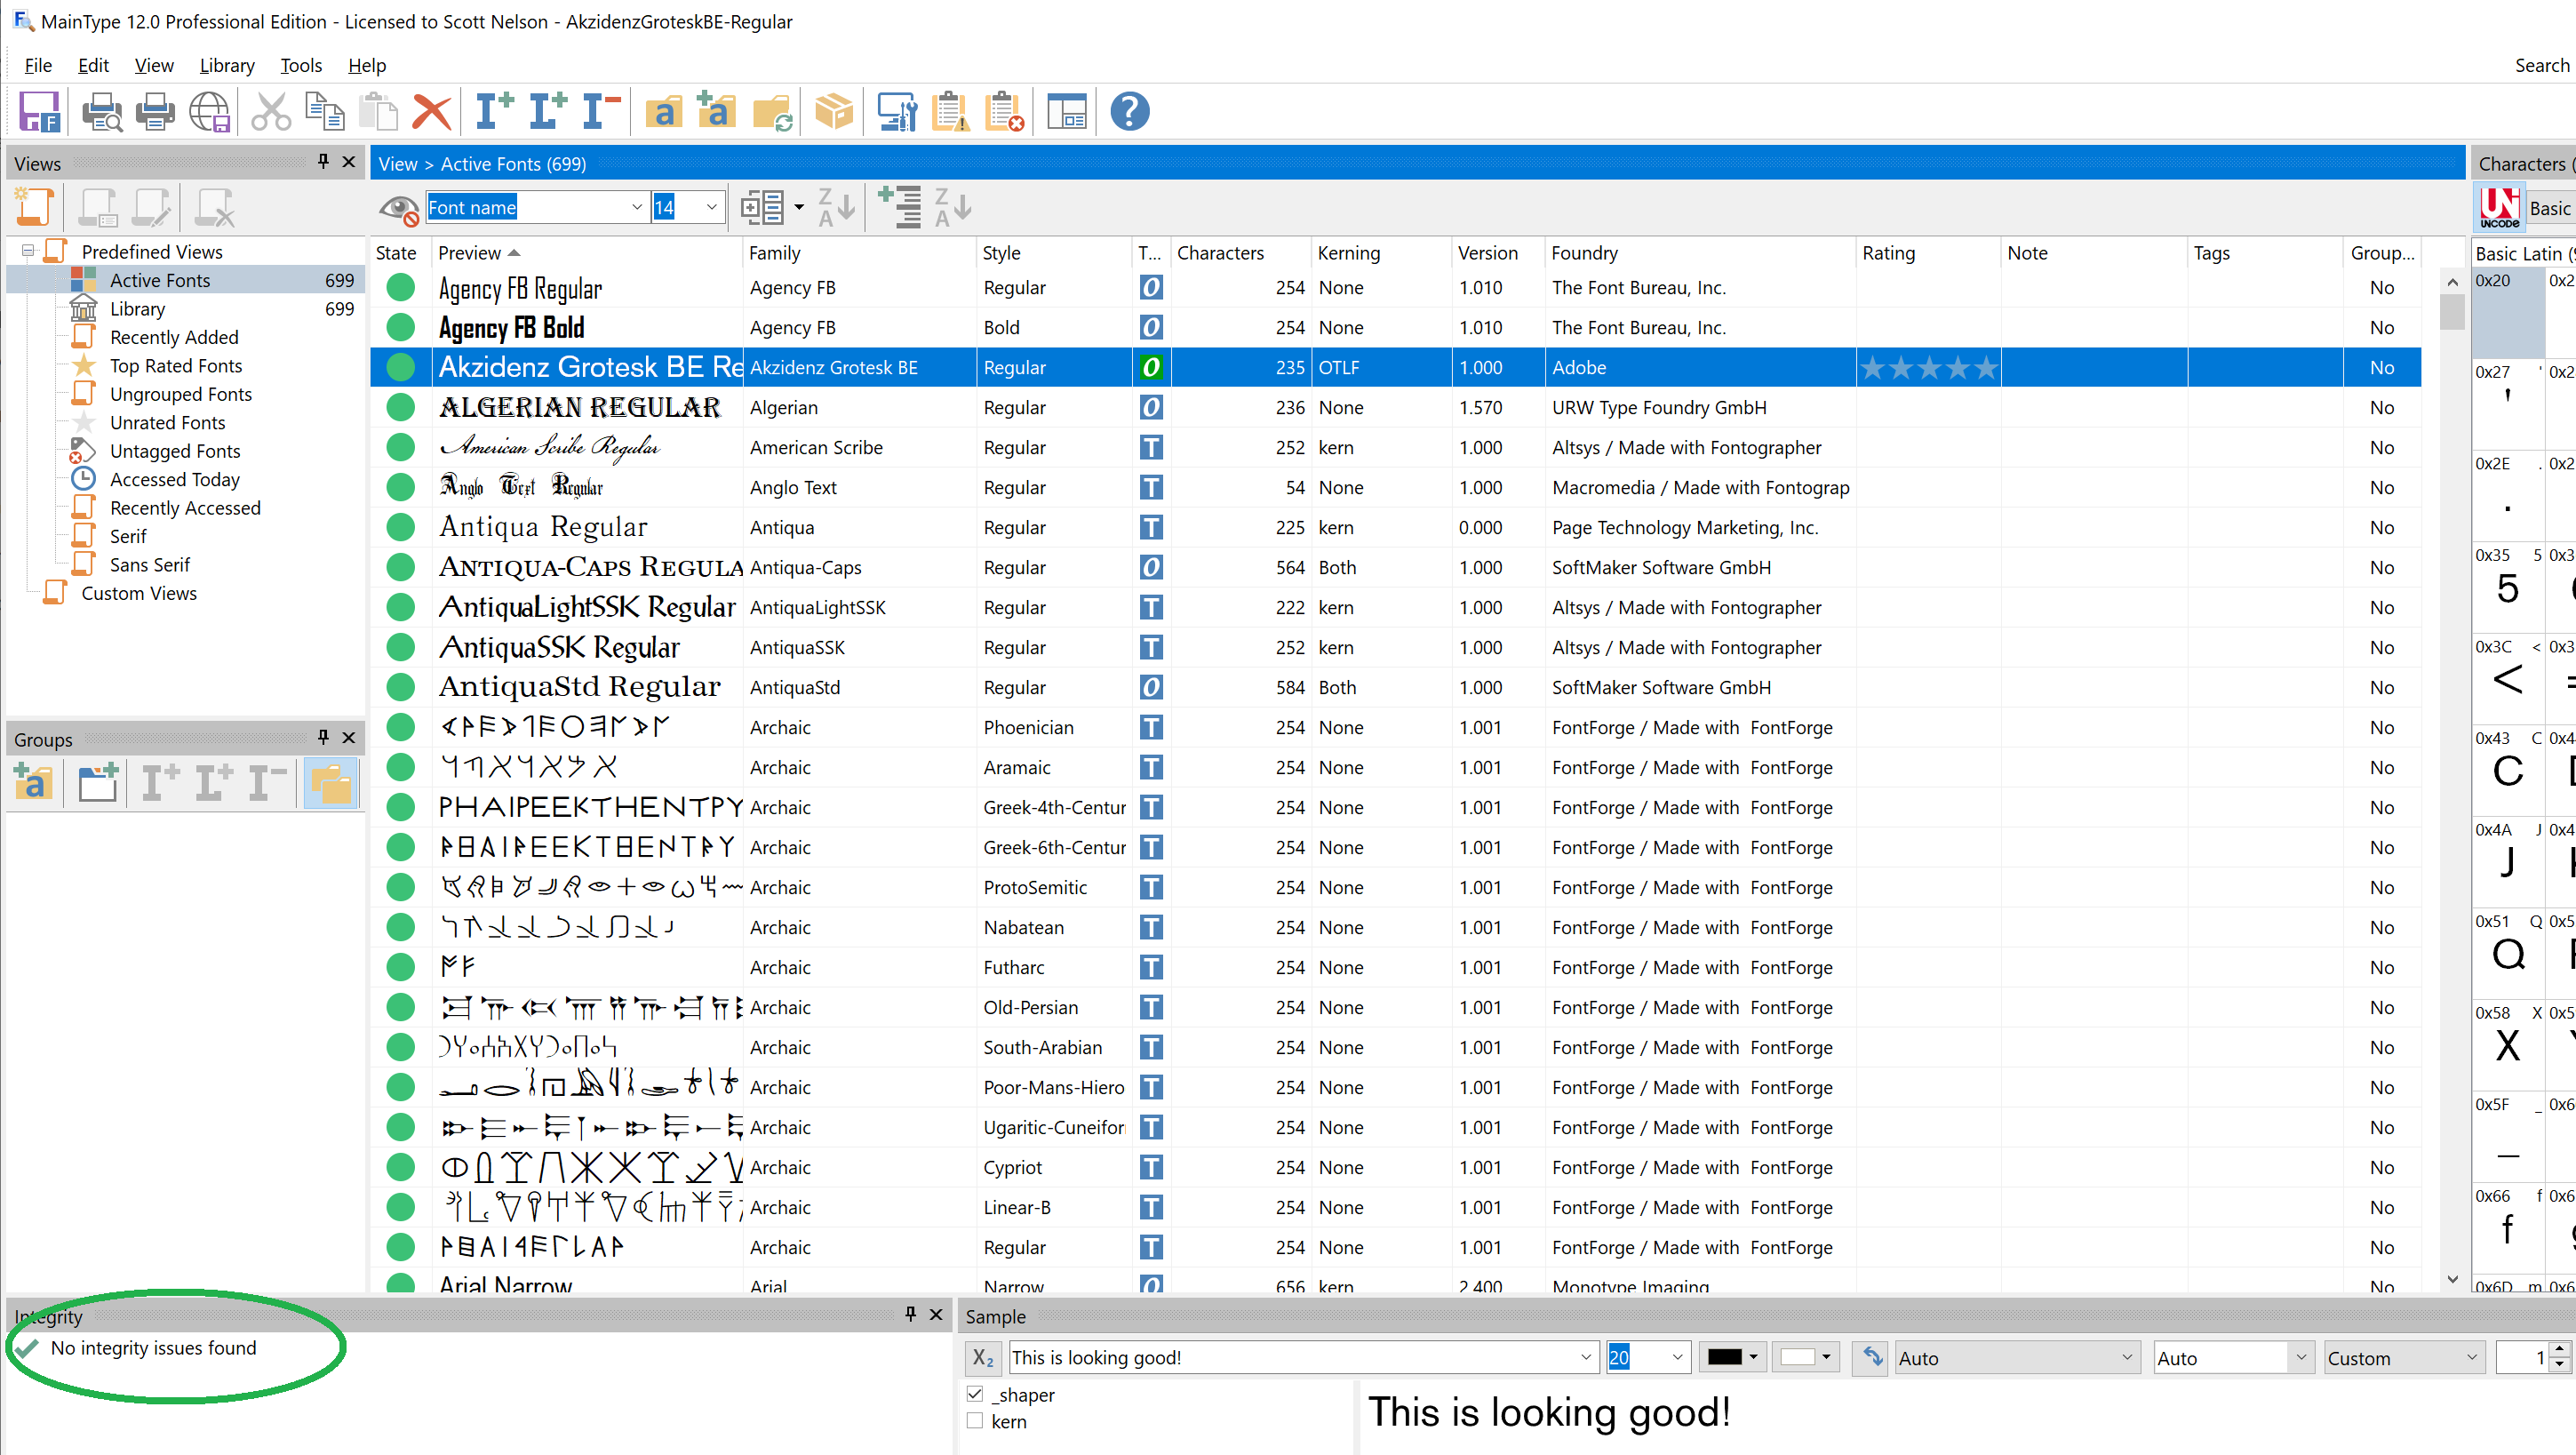
Task: Click the print fonts icon in toolbar
Action: (154, 111)
